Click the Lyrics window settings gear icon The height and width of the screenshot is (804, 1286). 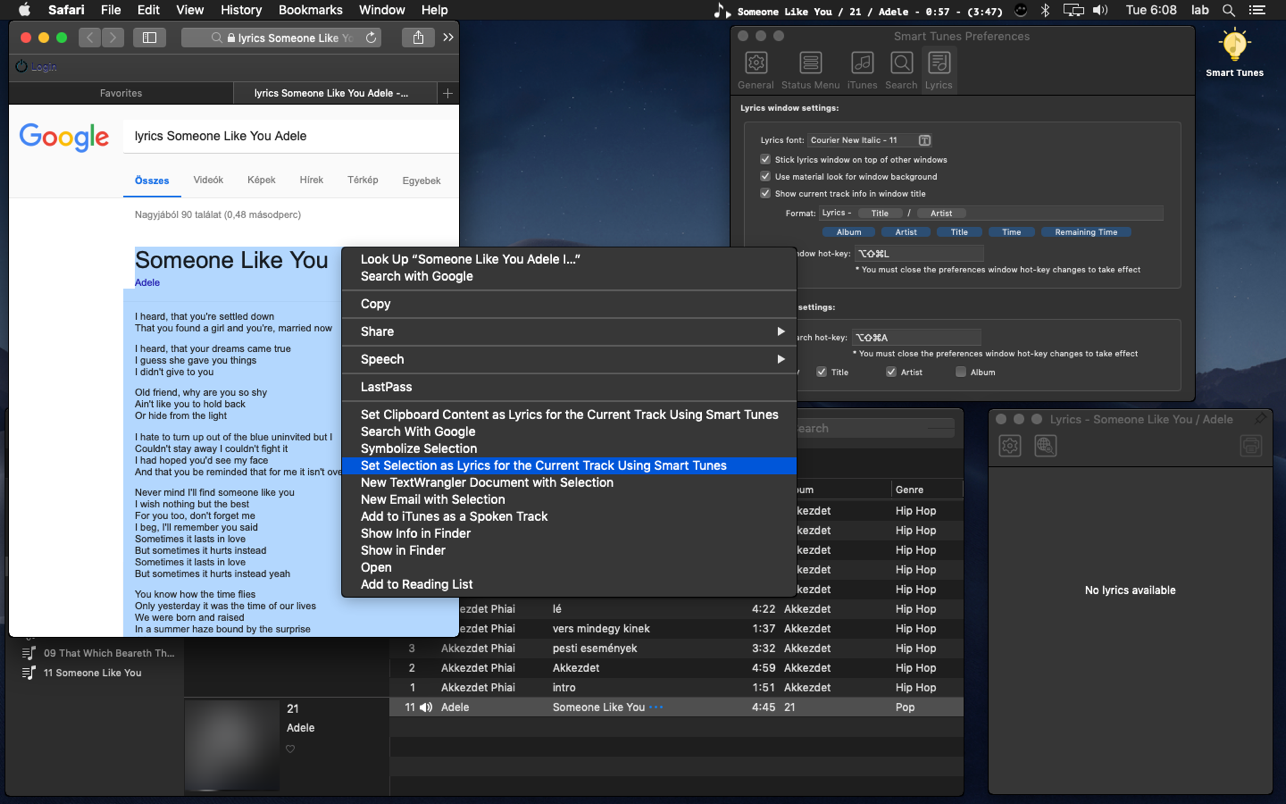pyautogui.click(x=1010, y=446)
